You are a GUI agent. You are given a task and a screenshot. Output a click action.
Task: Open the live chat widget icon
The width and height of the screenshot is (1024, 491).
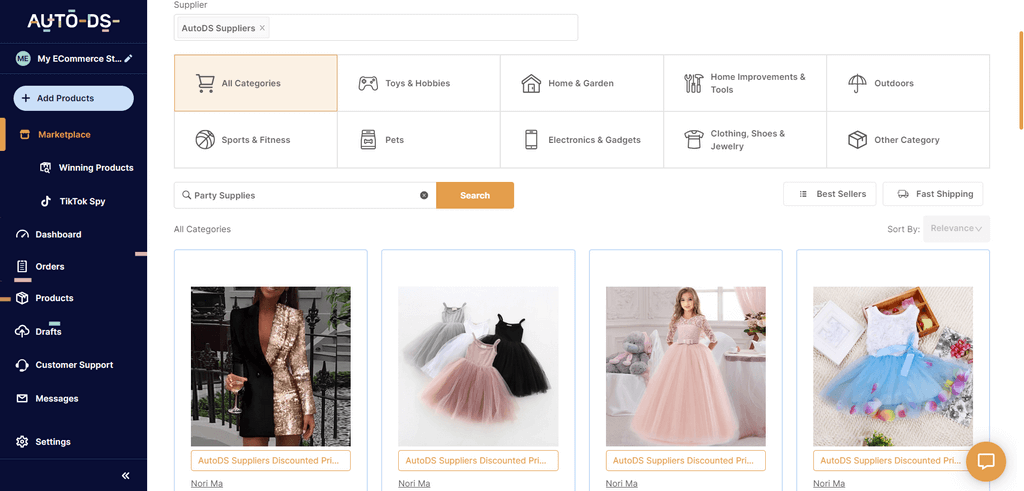(x=985, y=461)
